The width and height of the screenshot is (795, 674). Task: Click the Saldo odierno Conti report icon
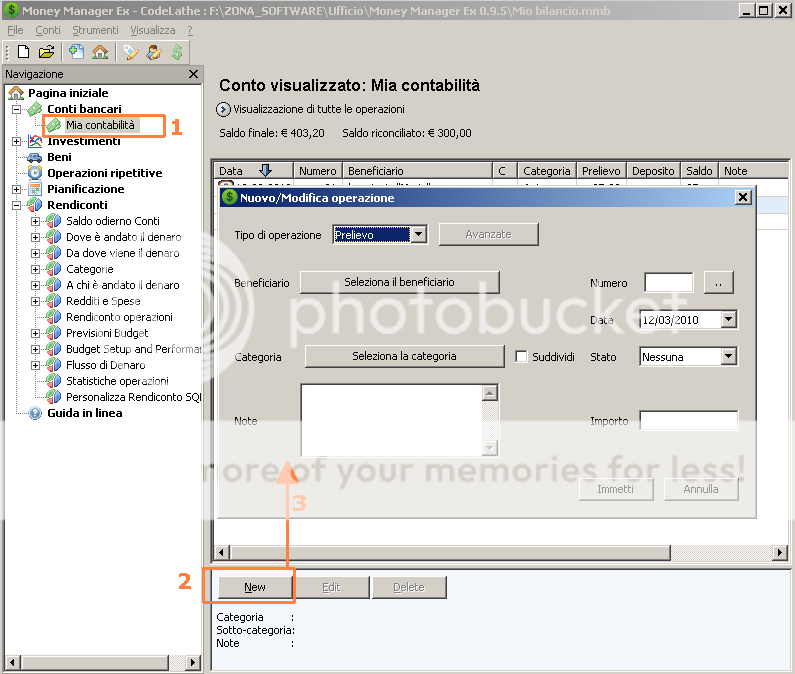[53, 221]
